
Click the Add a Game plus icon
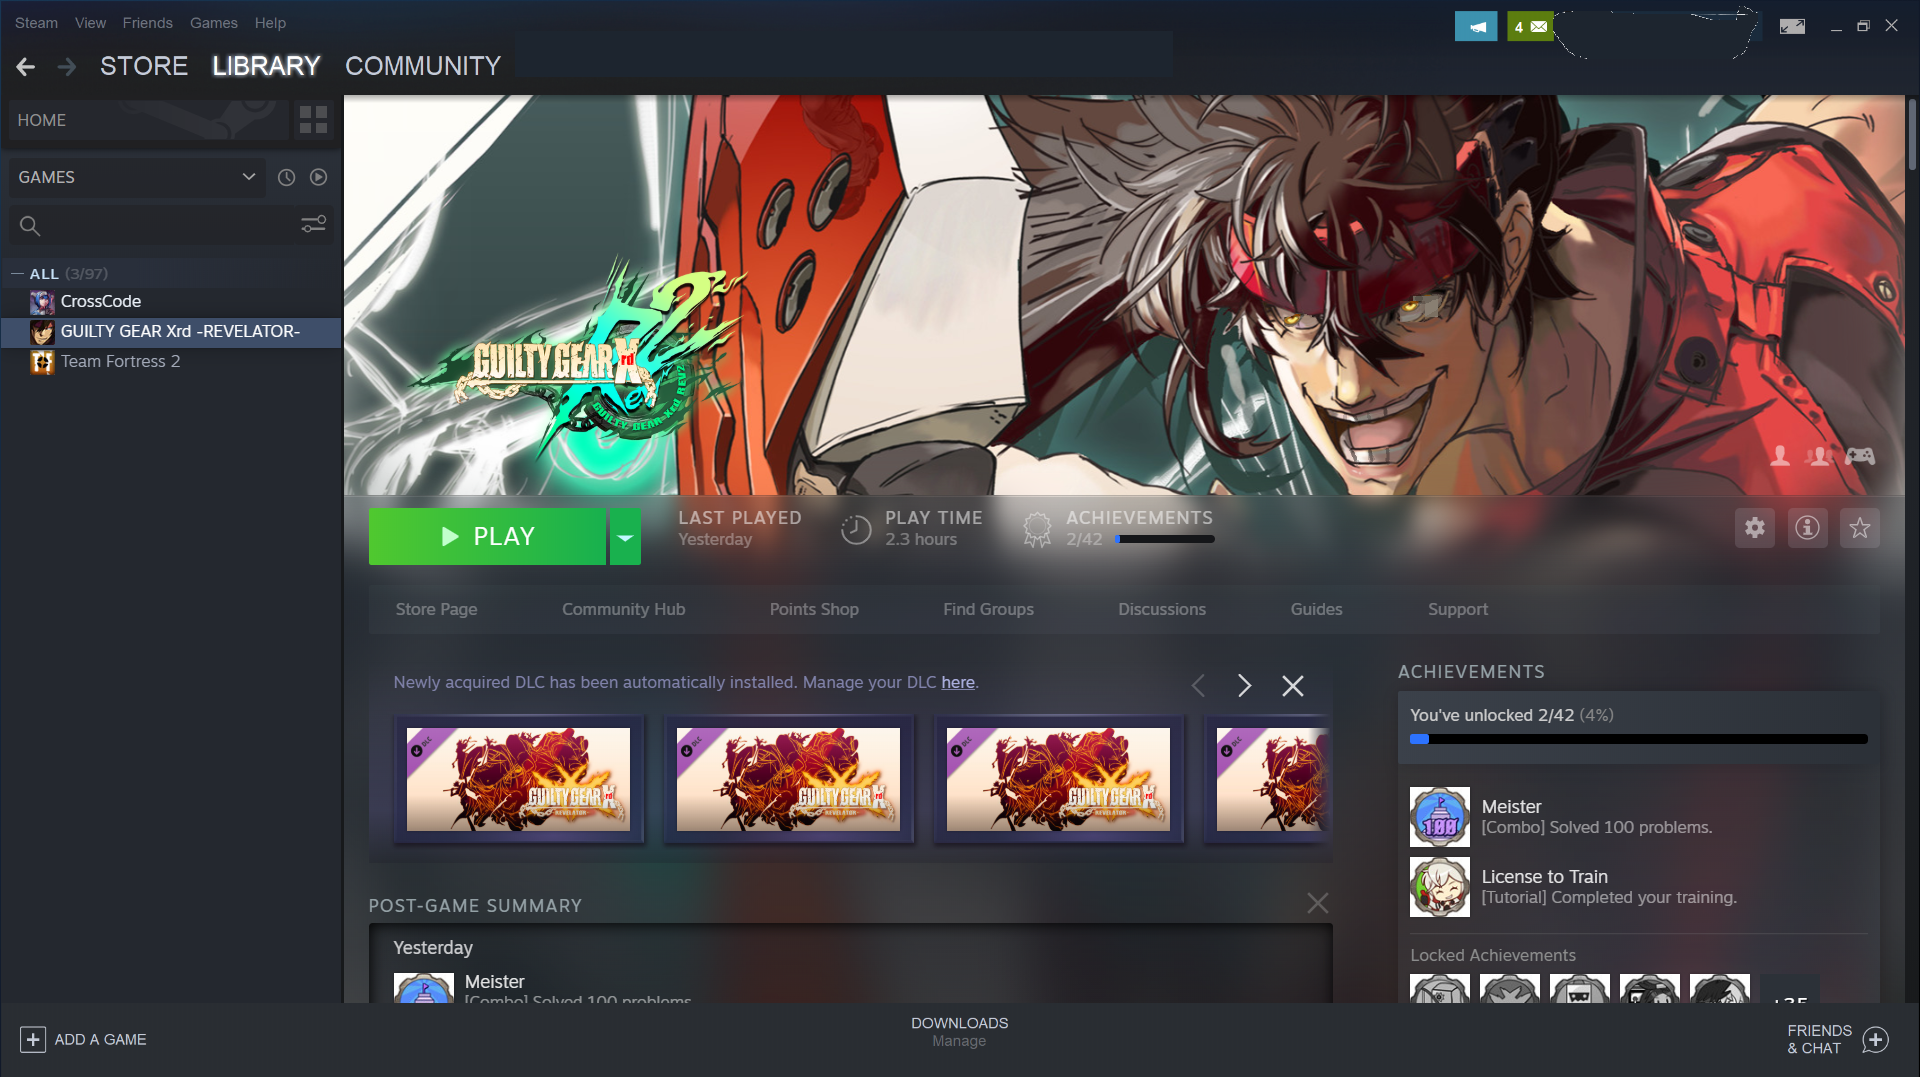[x=33, y=1040]
